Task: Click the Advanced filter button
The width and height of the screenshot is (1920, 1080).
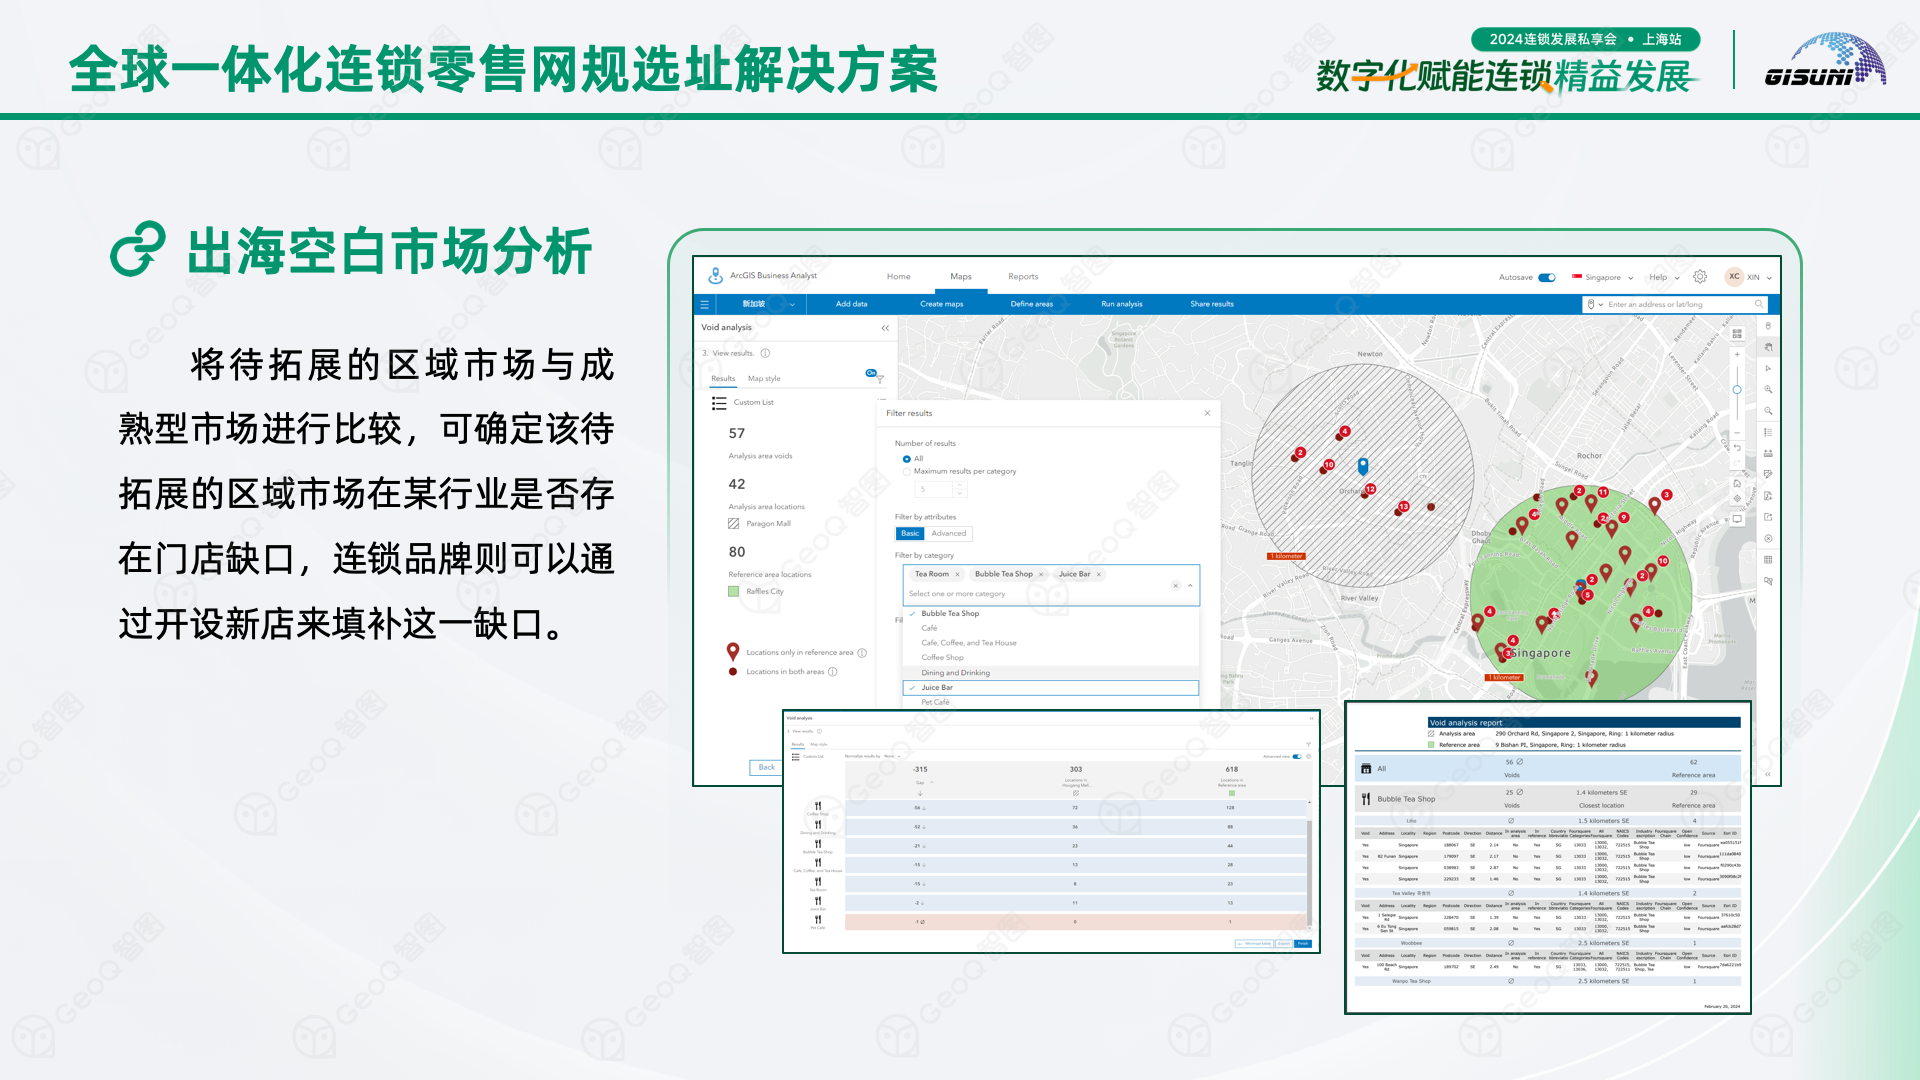Action: pos(948,534)
